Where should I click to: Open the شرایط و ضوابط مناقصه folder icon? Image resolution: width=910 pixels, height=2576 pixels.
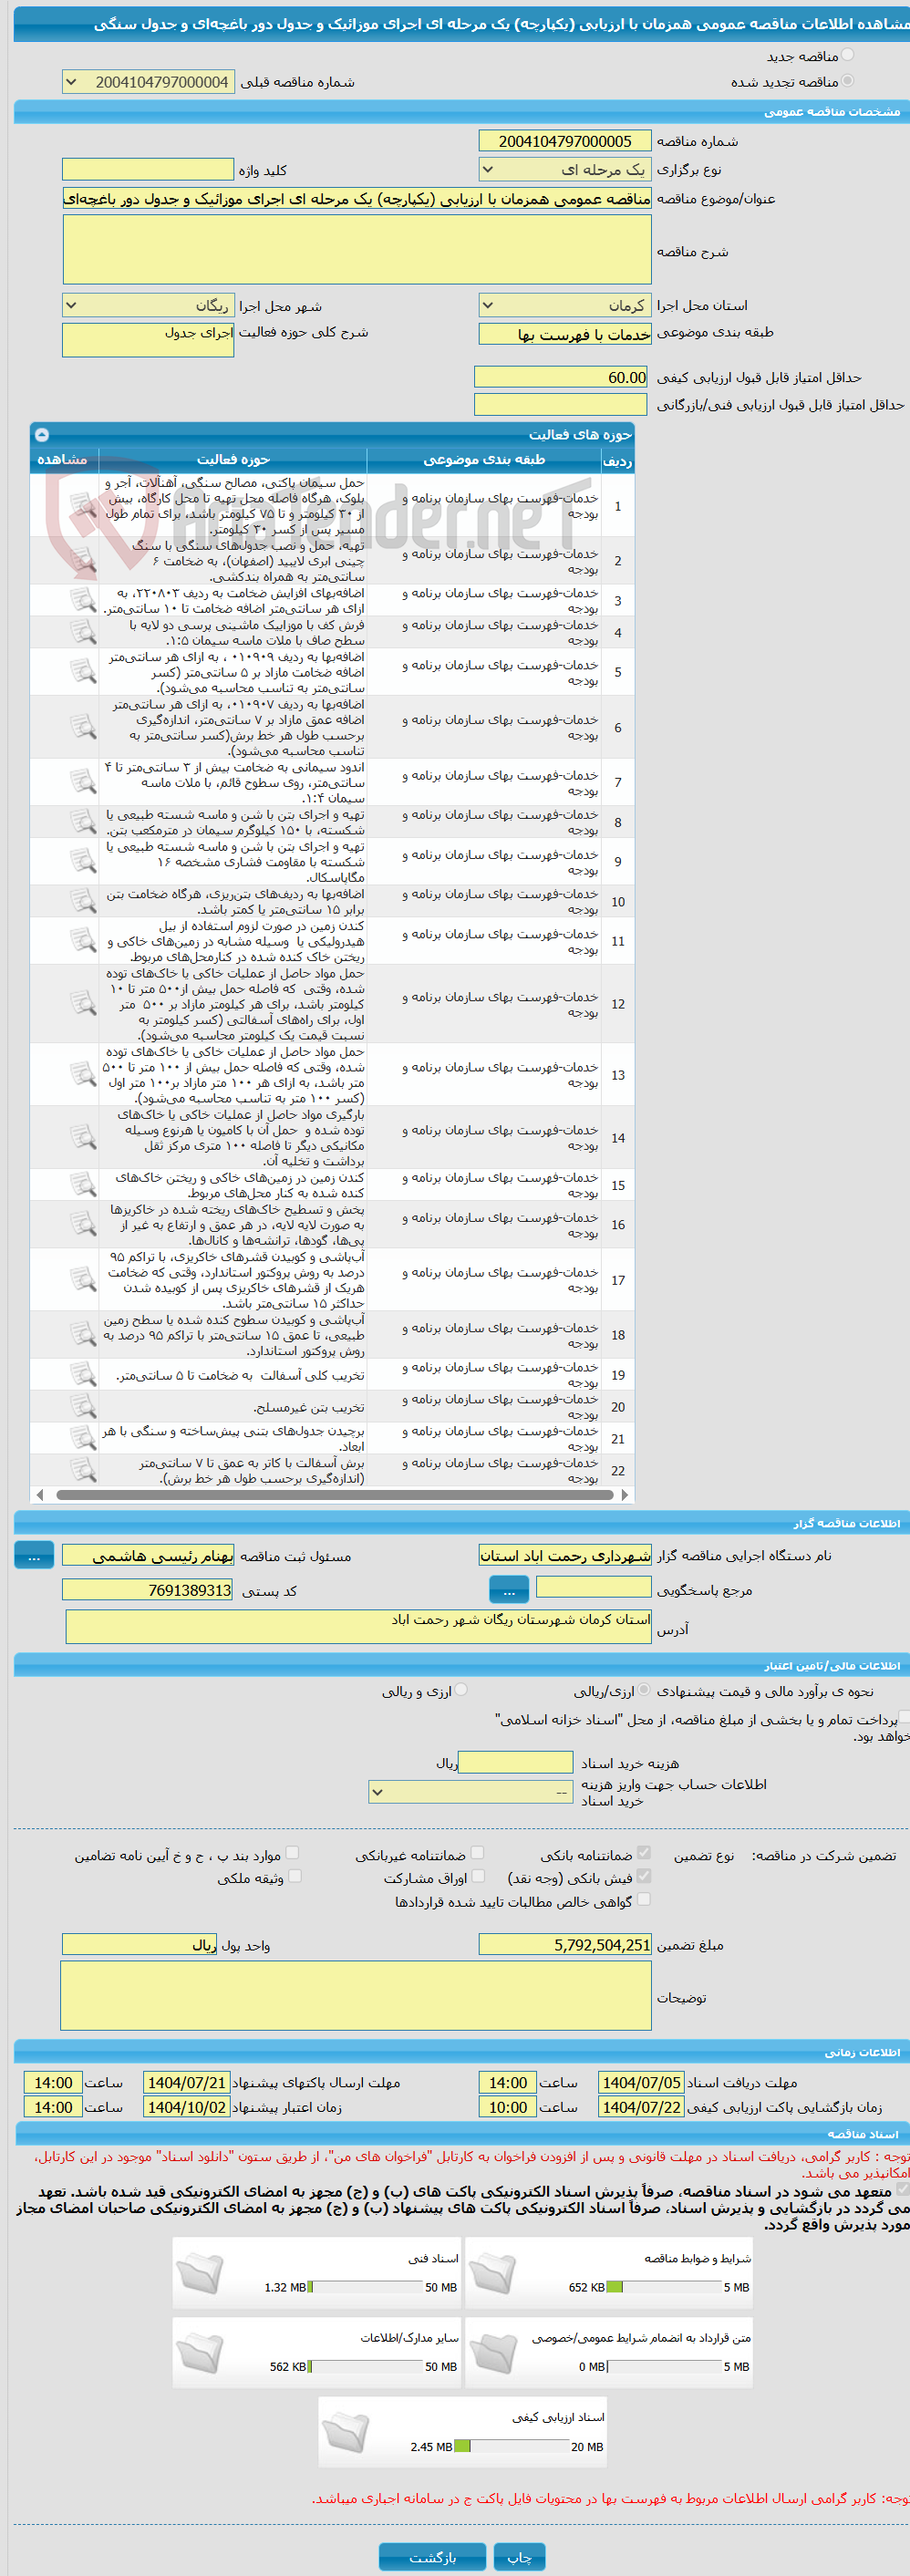tap(492, 2273)
